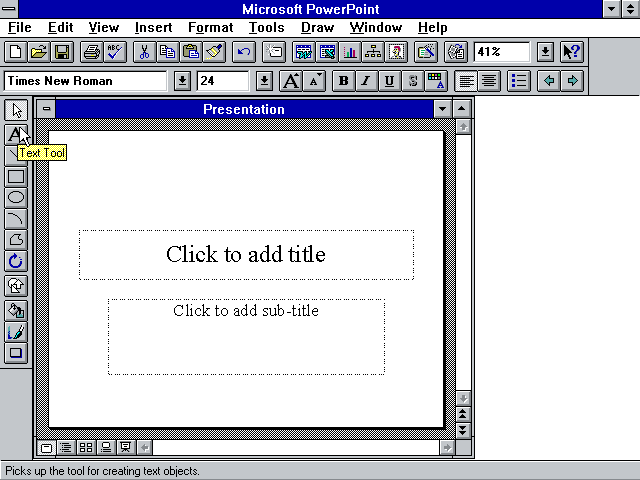Open the Report It icon next to zoom box
640x480 pixels.
456,52
